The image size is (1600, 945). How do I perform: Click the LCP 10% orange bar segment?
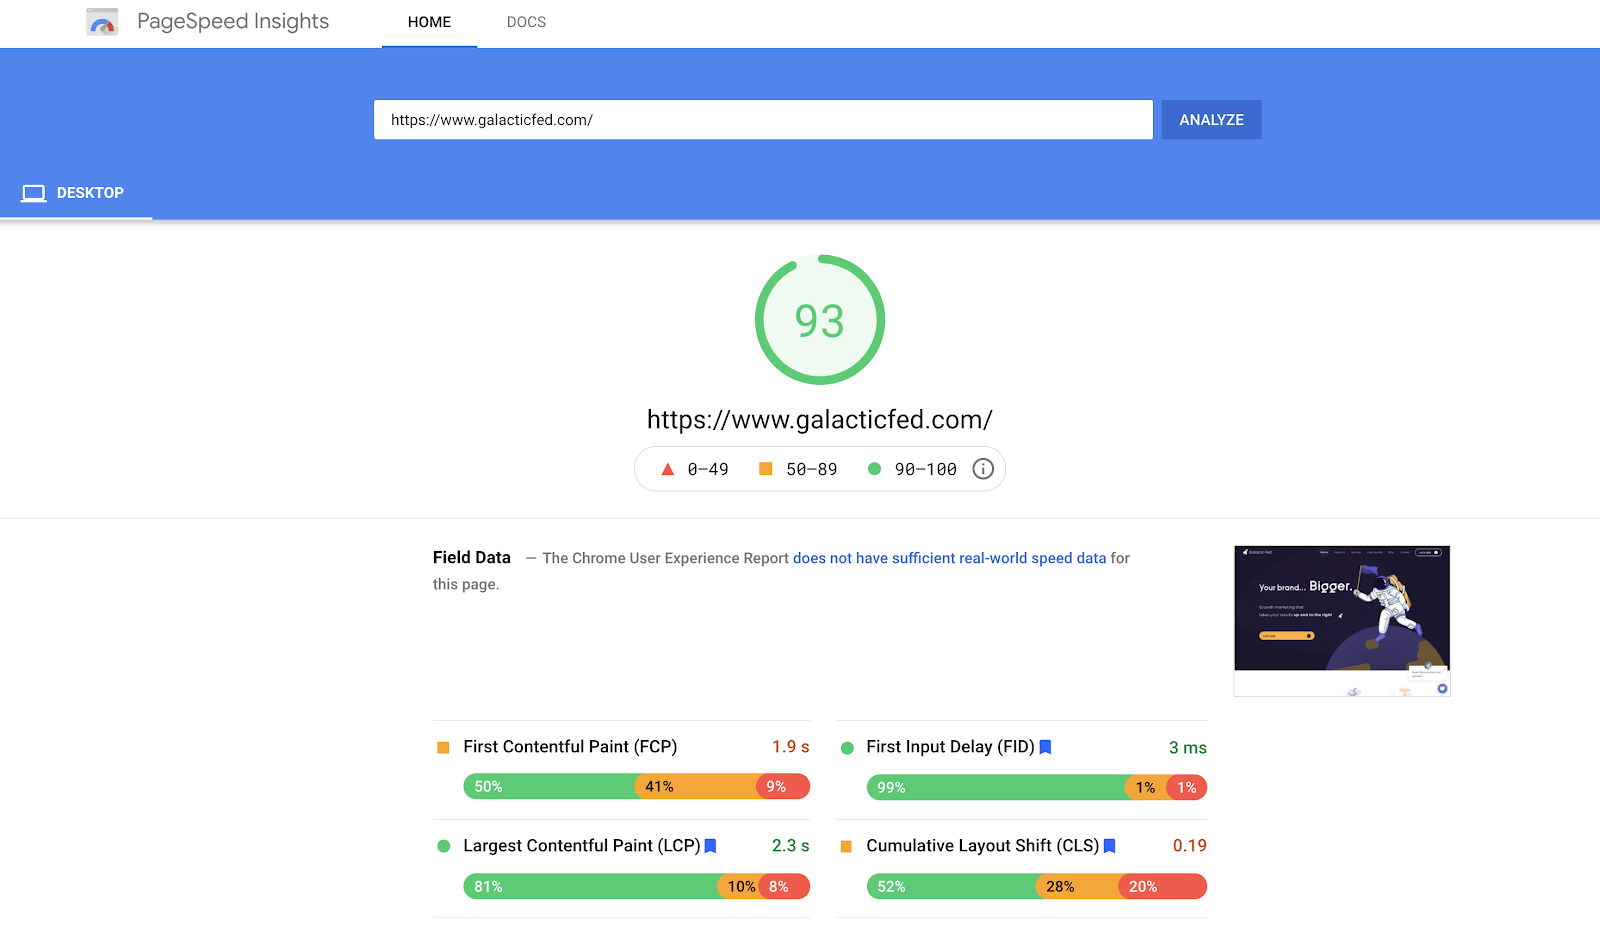pos(739,886)
